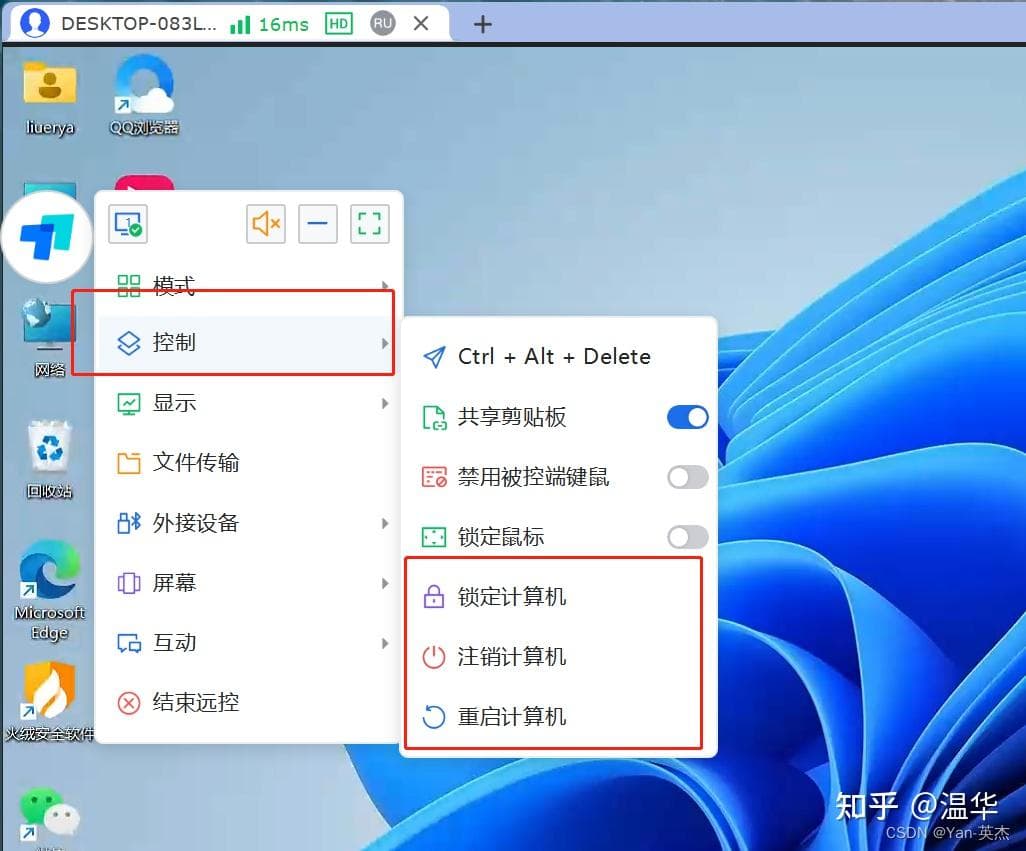Click the screen status monitor icon
The width and height of the screenshot is (1026, 851).
128,224
